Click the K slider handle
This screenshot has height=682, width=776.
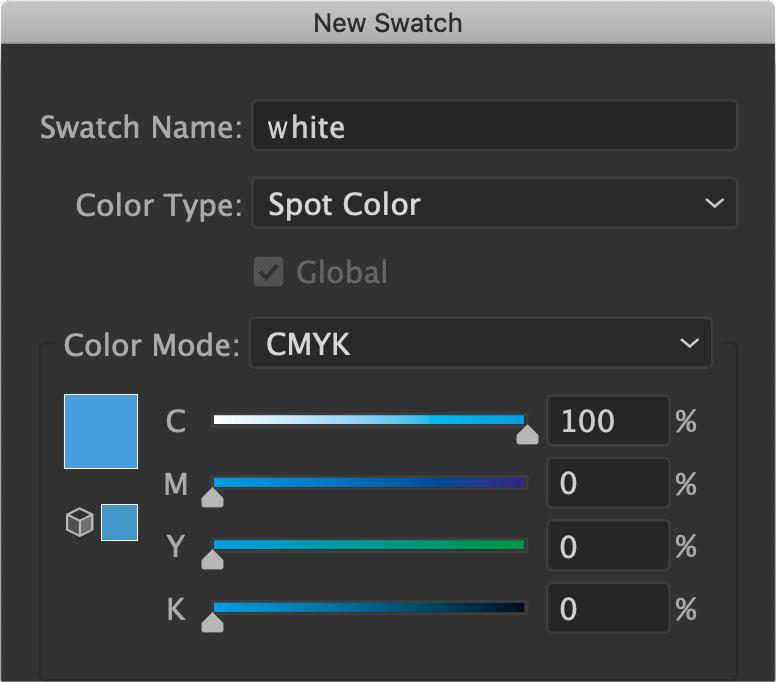click(212, 622)
